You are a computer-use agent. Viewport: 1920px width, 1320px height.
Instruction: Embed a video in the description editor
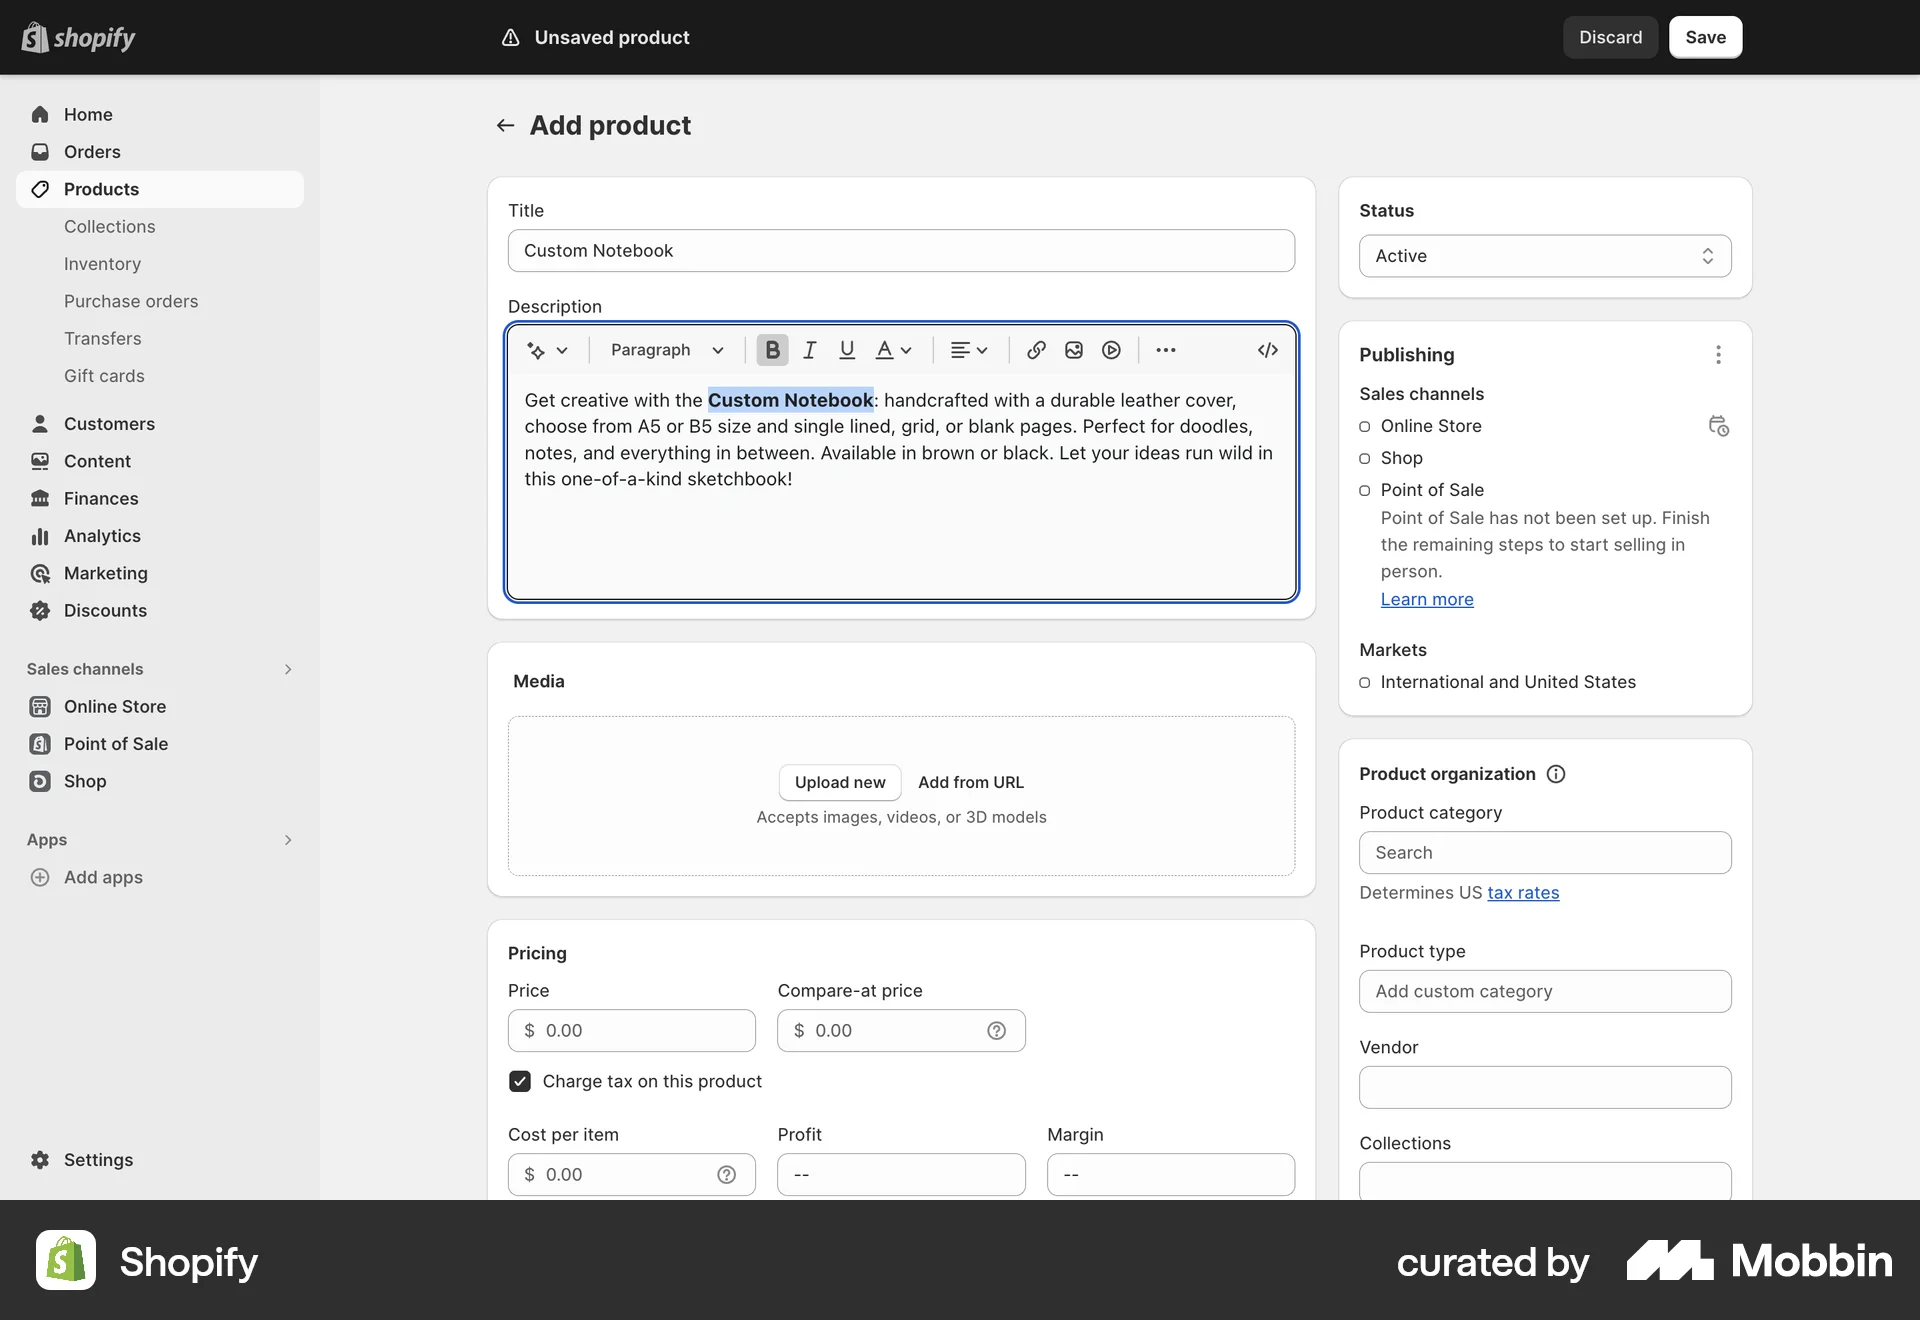pos(1111,349)
